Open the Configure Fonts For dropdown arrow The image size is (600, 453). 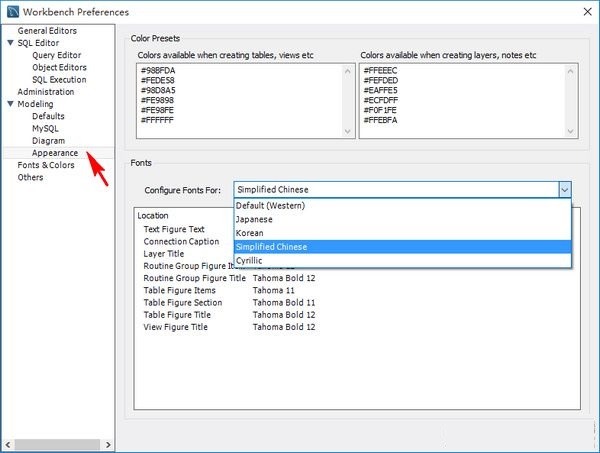click(564, 189)
